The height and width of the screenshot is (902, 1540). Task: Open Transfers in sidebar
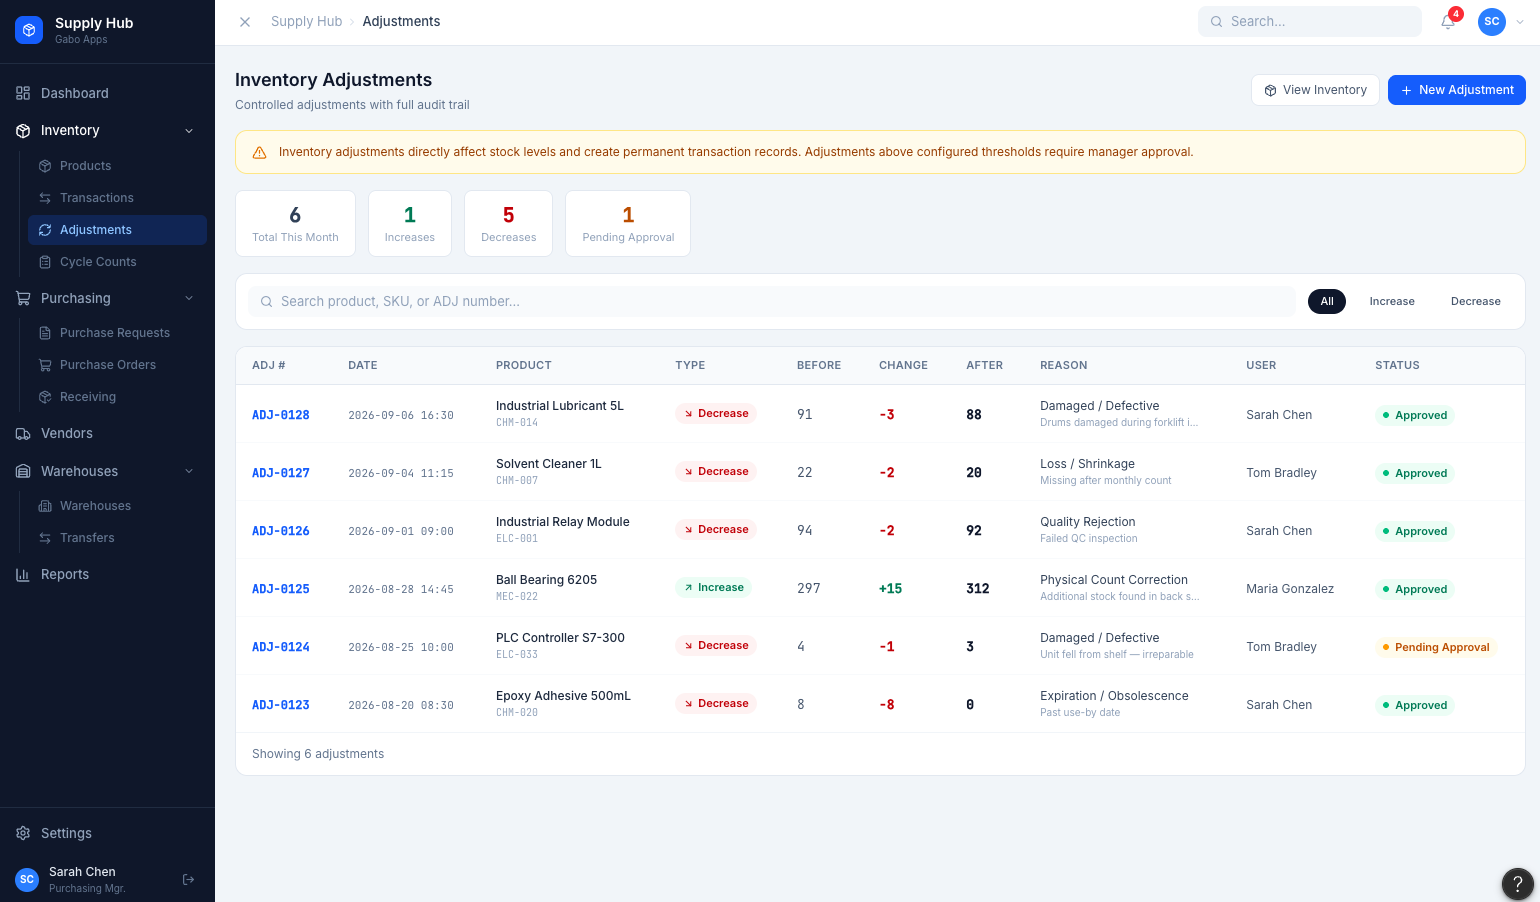117,538
